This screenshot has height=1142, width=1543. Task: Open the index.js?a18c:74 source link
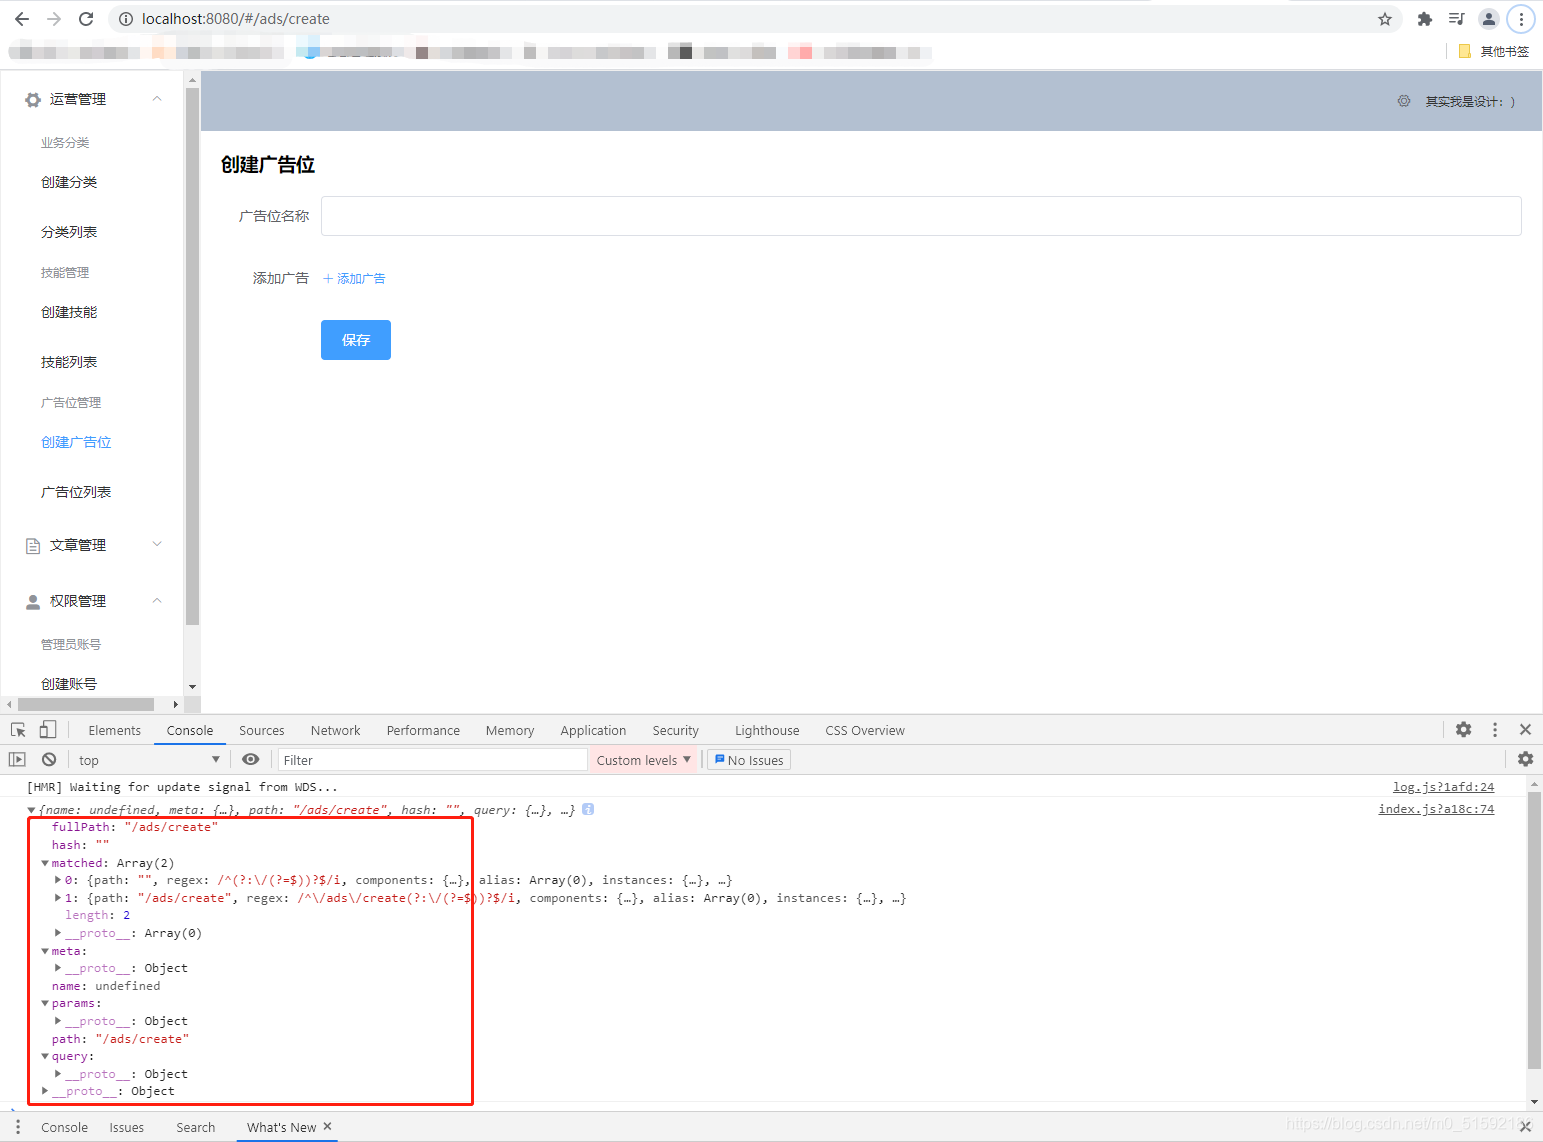[x=1436, y=809]
